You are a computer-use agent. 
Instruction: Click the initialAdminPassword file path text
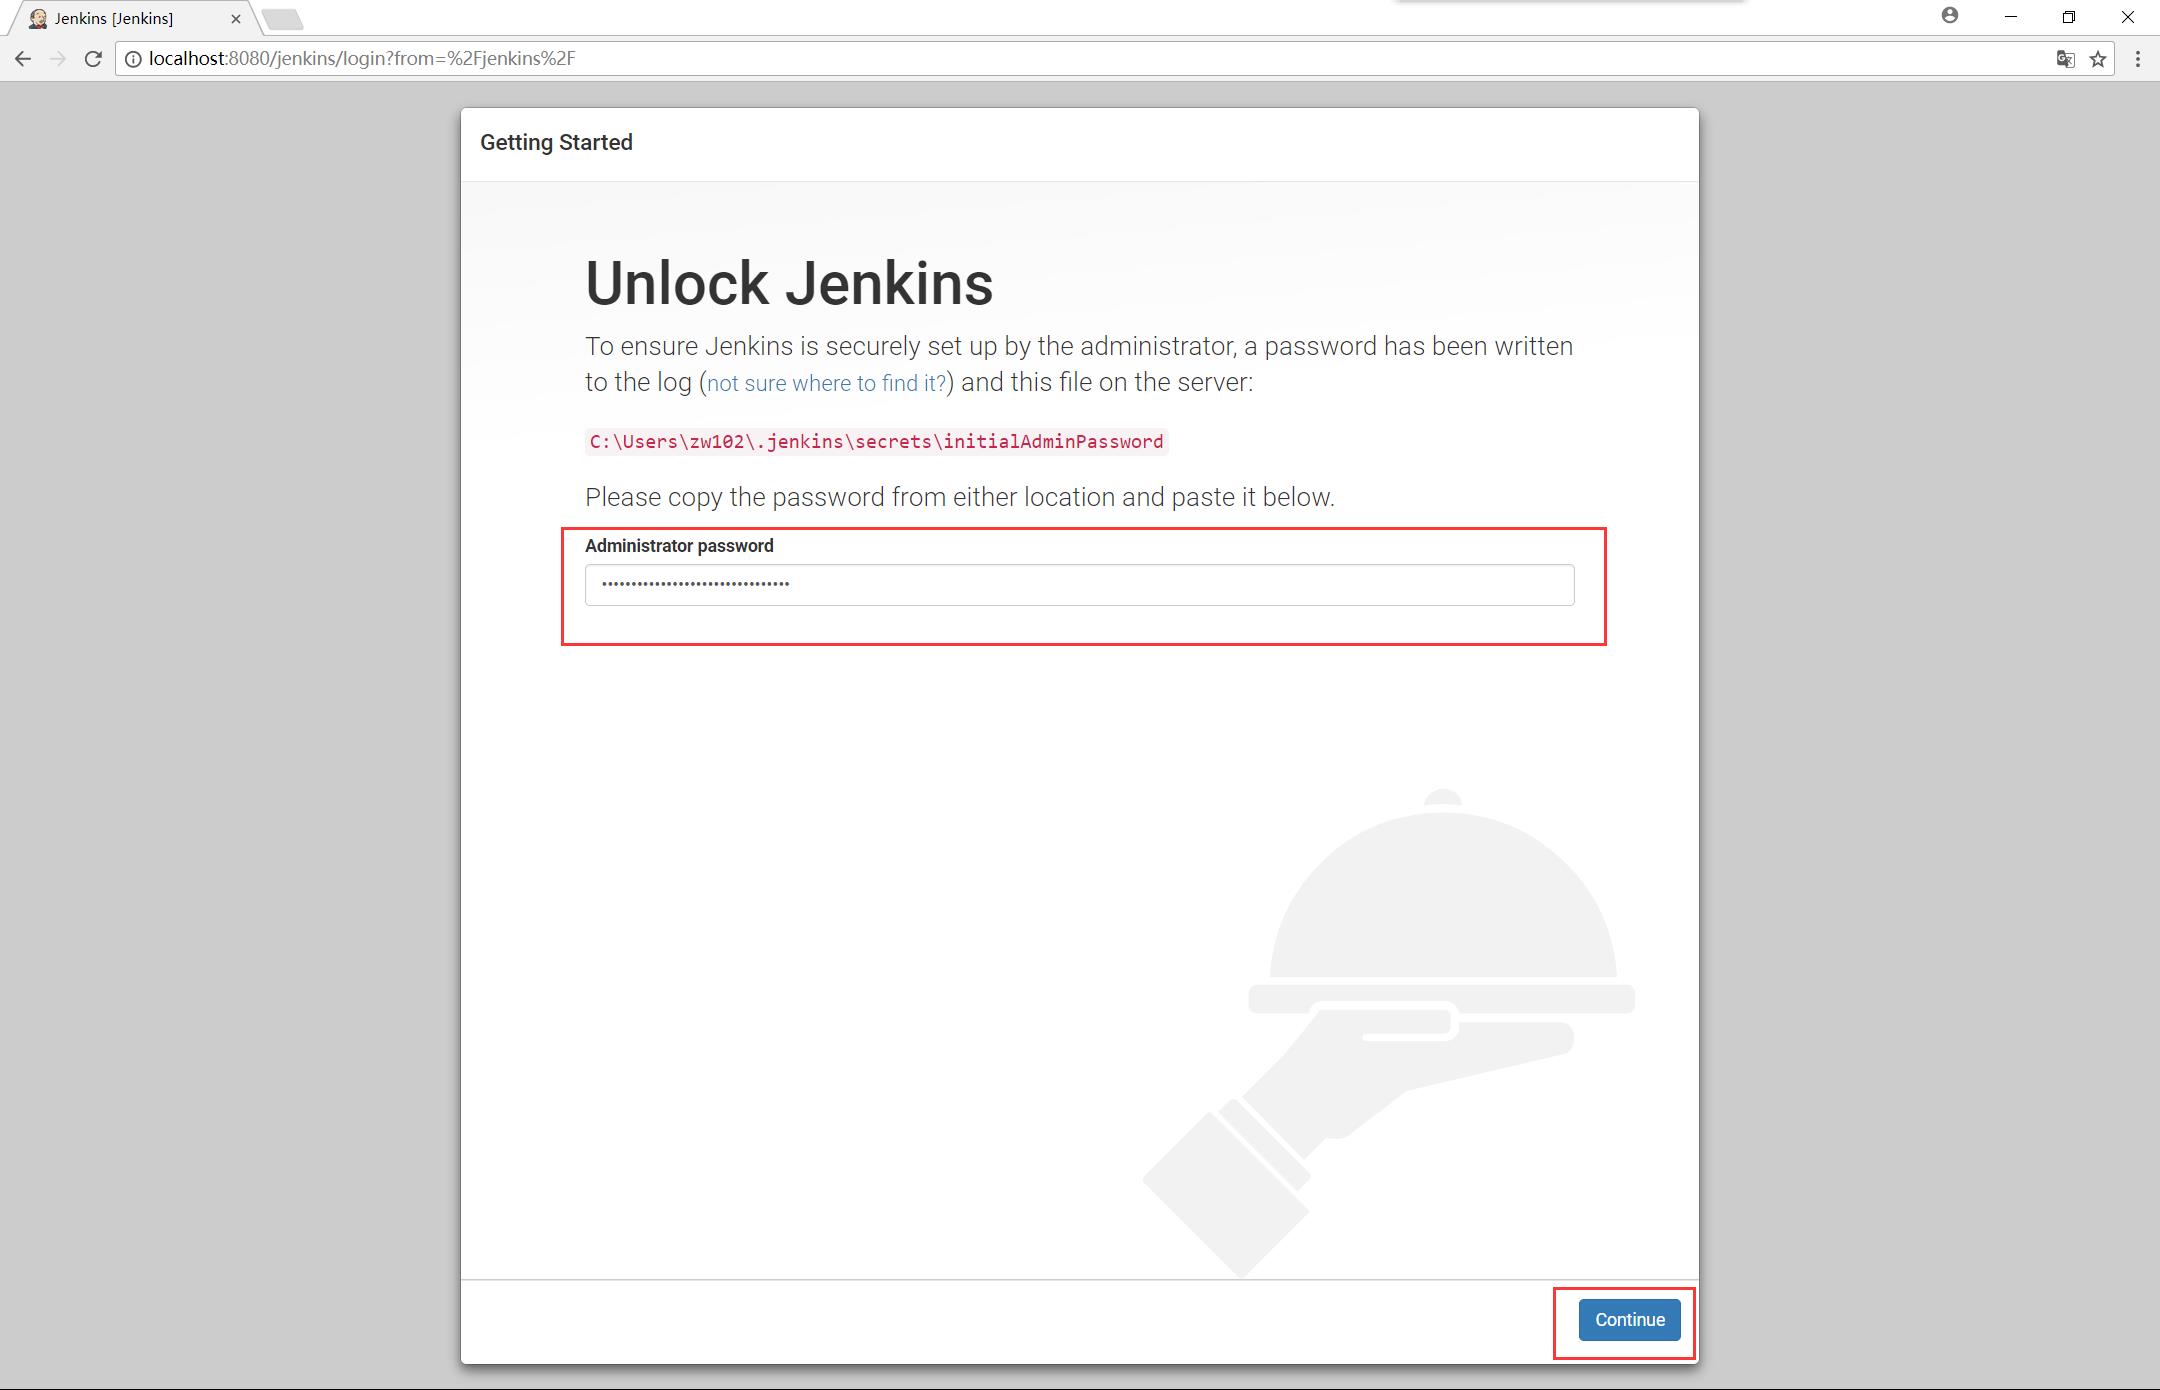pyautogui.click(x=876, y=442)
